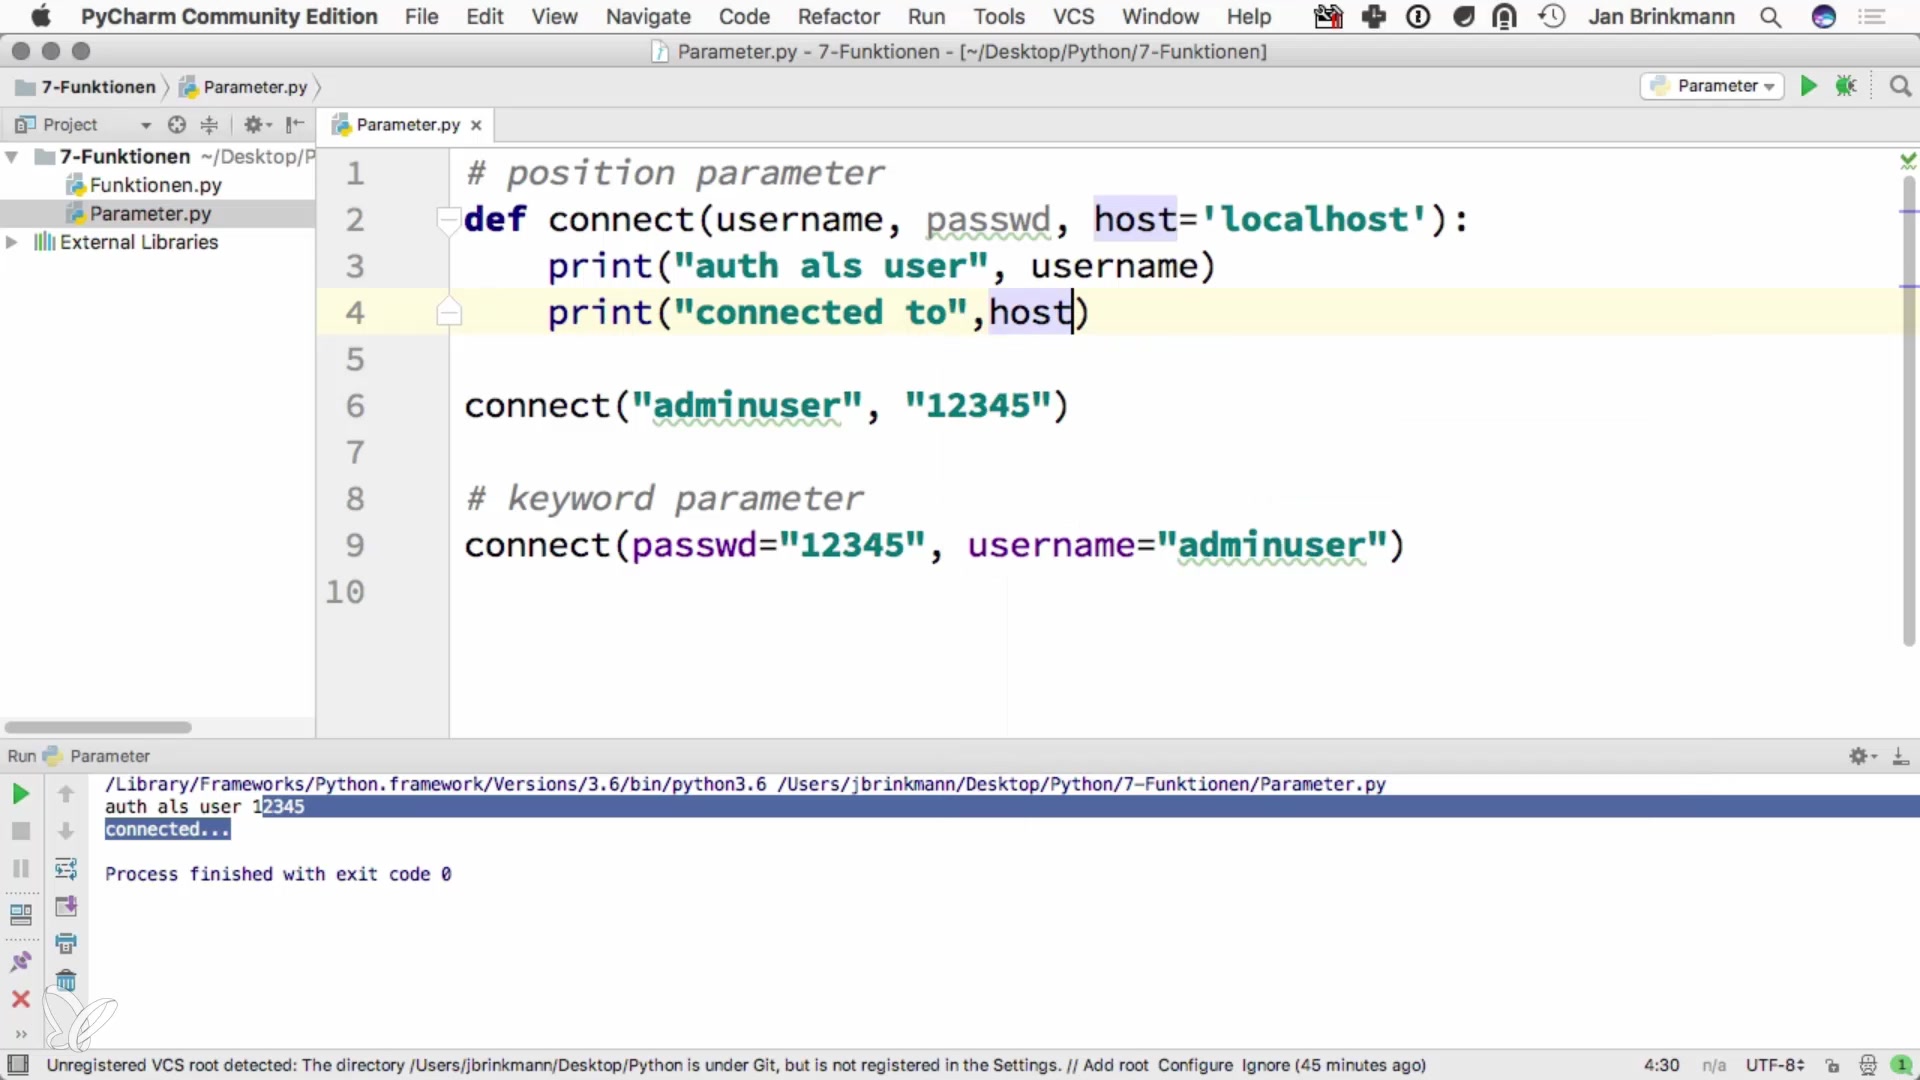The image size is (1920, 1080).
Task: Open the Parameter run configuration dropdown
Action: (1712, 86)
